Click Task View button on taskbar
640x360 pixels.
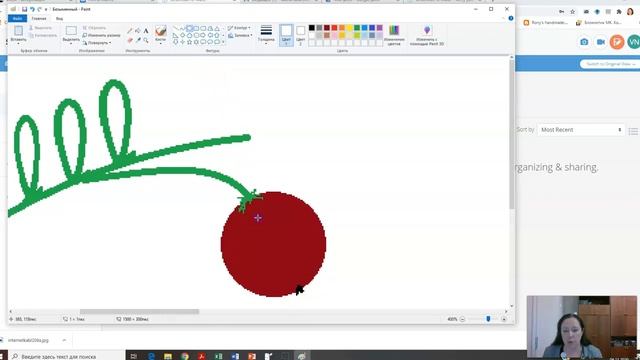tap(133, 356)
